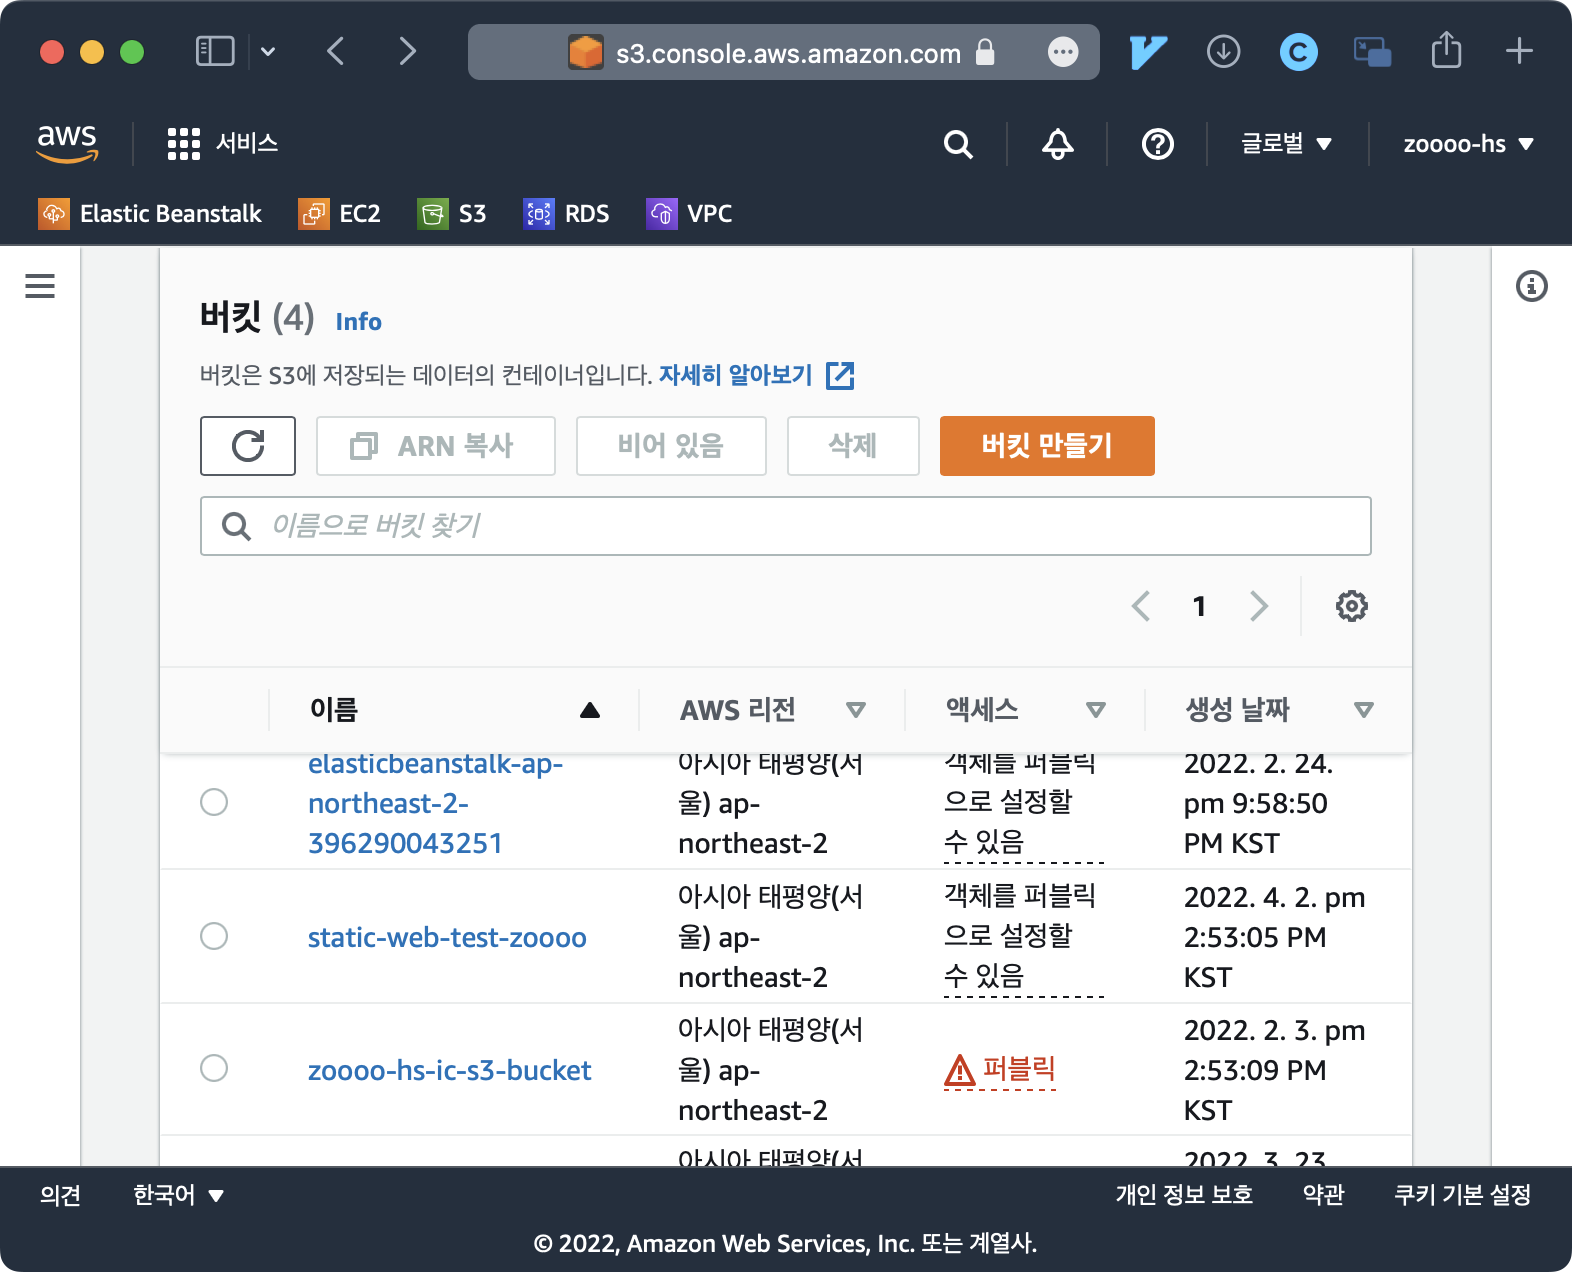Open the AWS home logo

[x=67, y=143]
